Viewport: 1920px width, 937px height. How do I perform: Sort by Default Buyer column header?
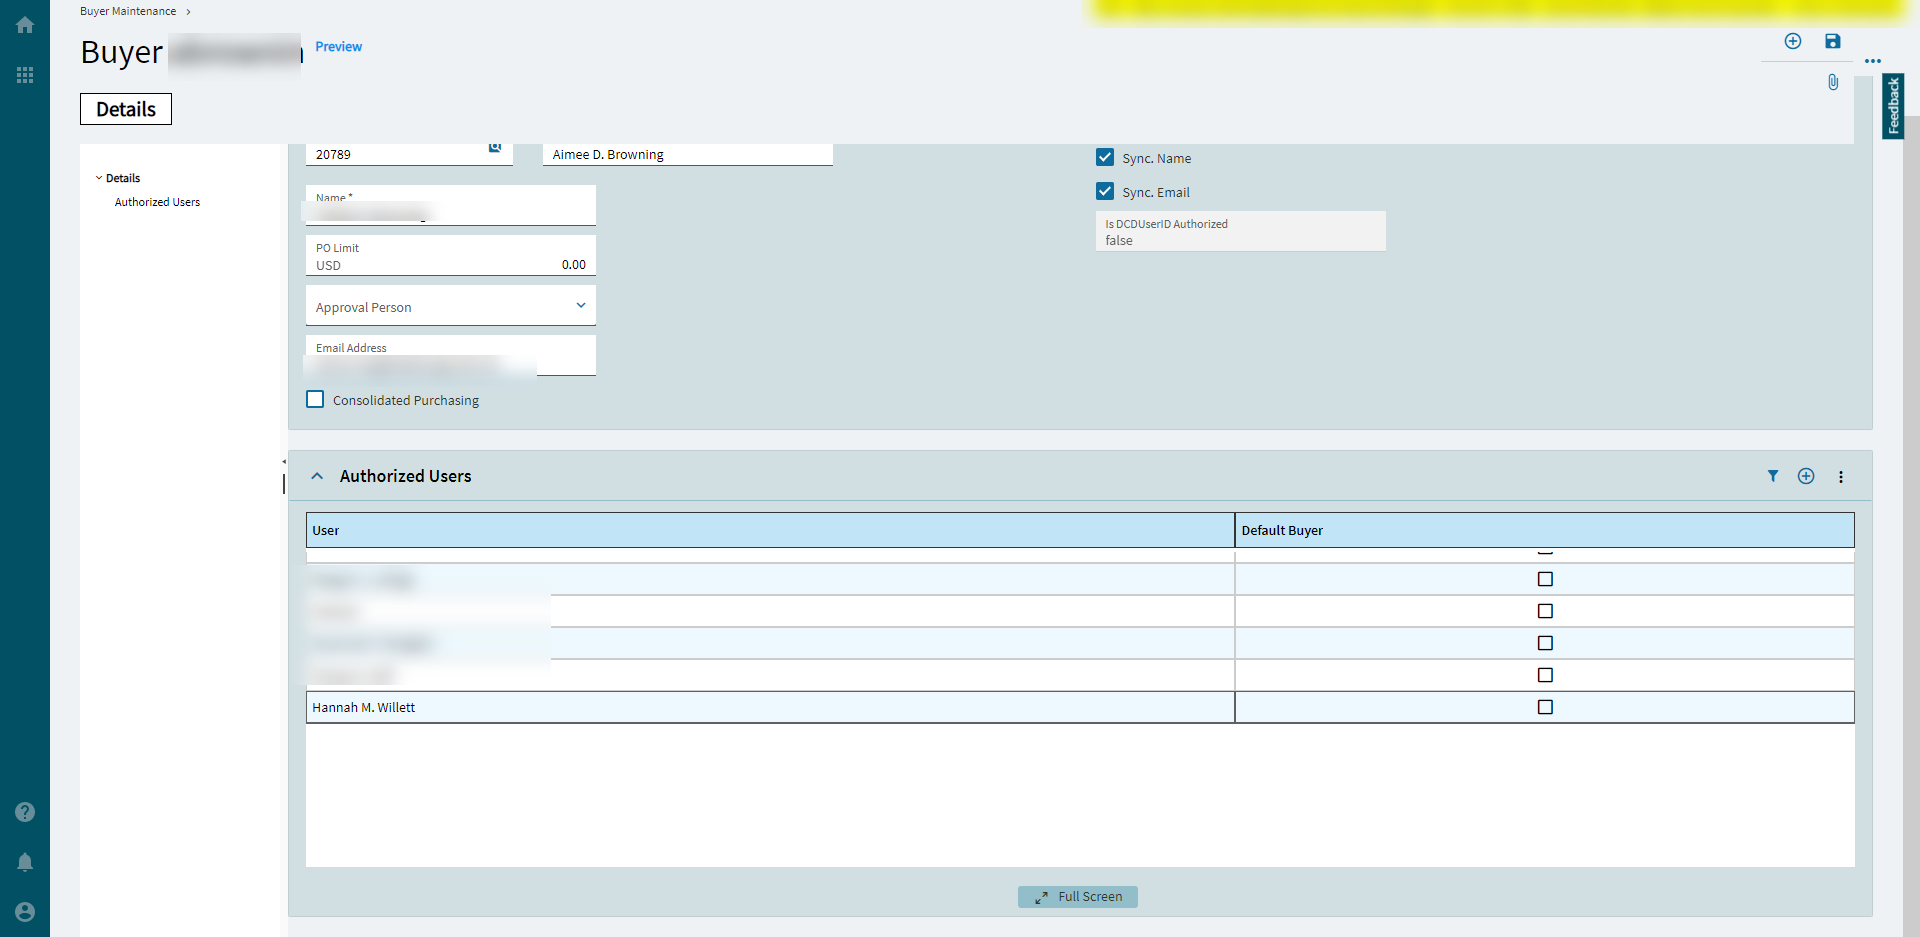[x=1545, y=530]
